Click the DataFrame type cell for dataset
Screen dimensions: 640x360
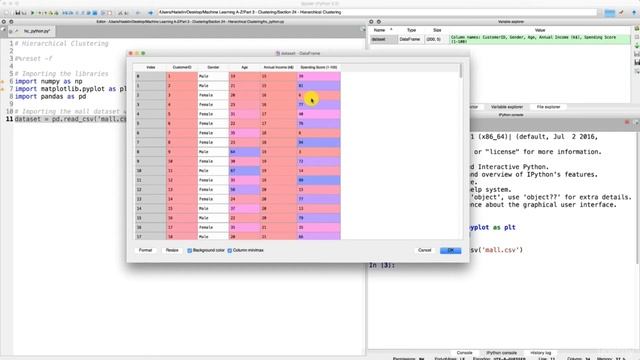pyautogui.click(x=411, y=39)
